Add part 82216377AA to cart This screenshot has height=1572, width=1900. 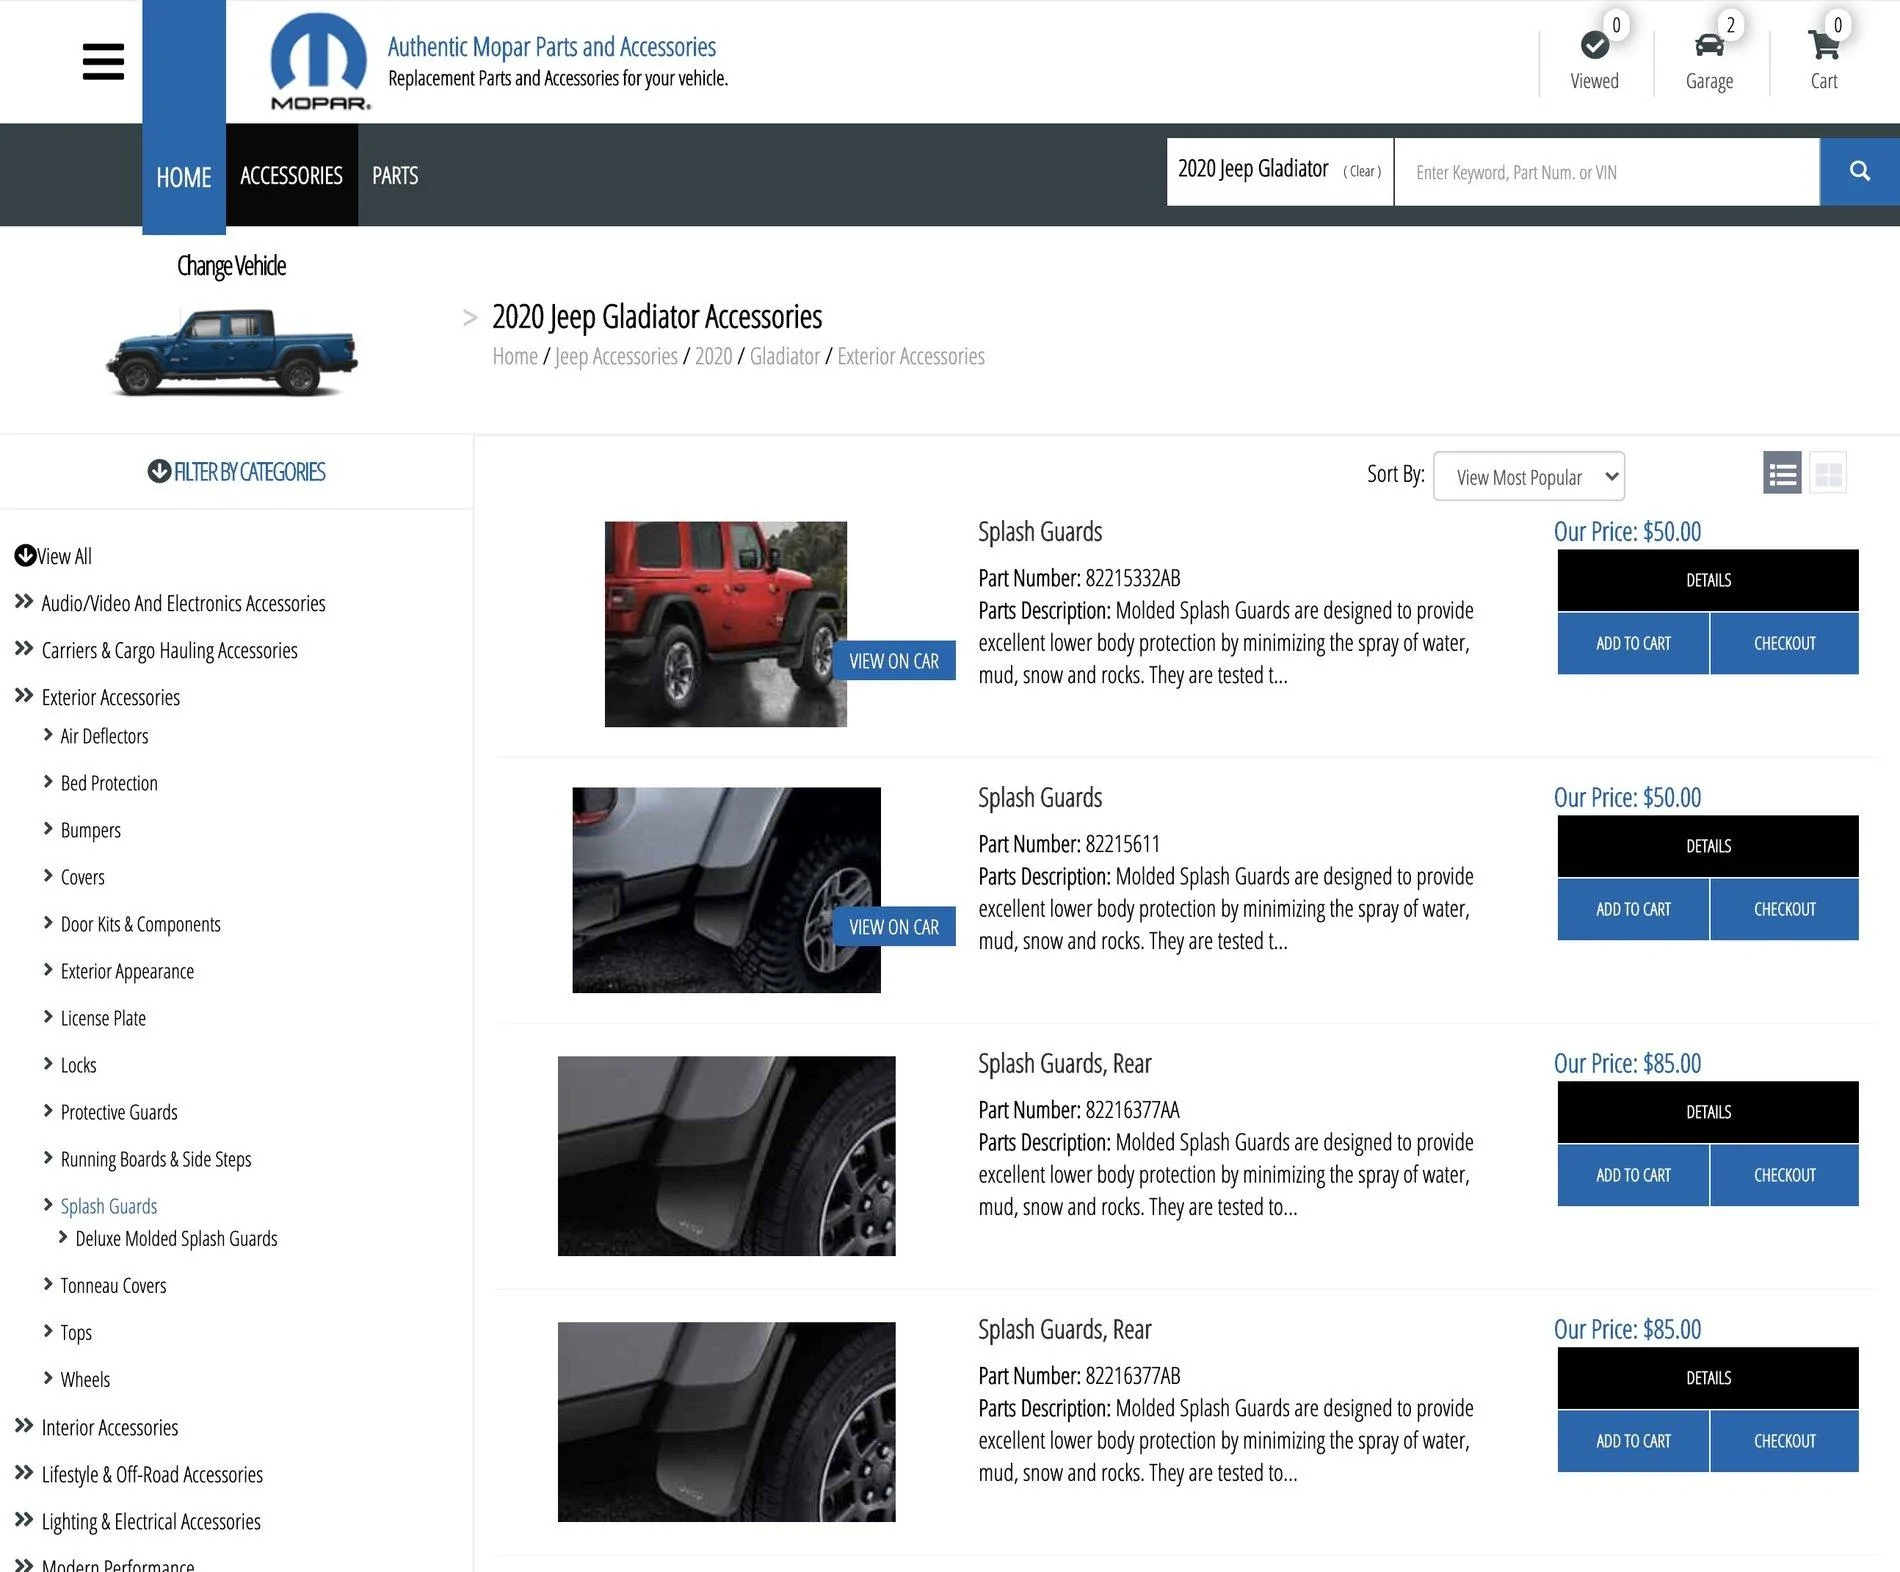pyautogui.click(x=1633, y=1175)
